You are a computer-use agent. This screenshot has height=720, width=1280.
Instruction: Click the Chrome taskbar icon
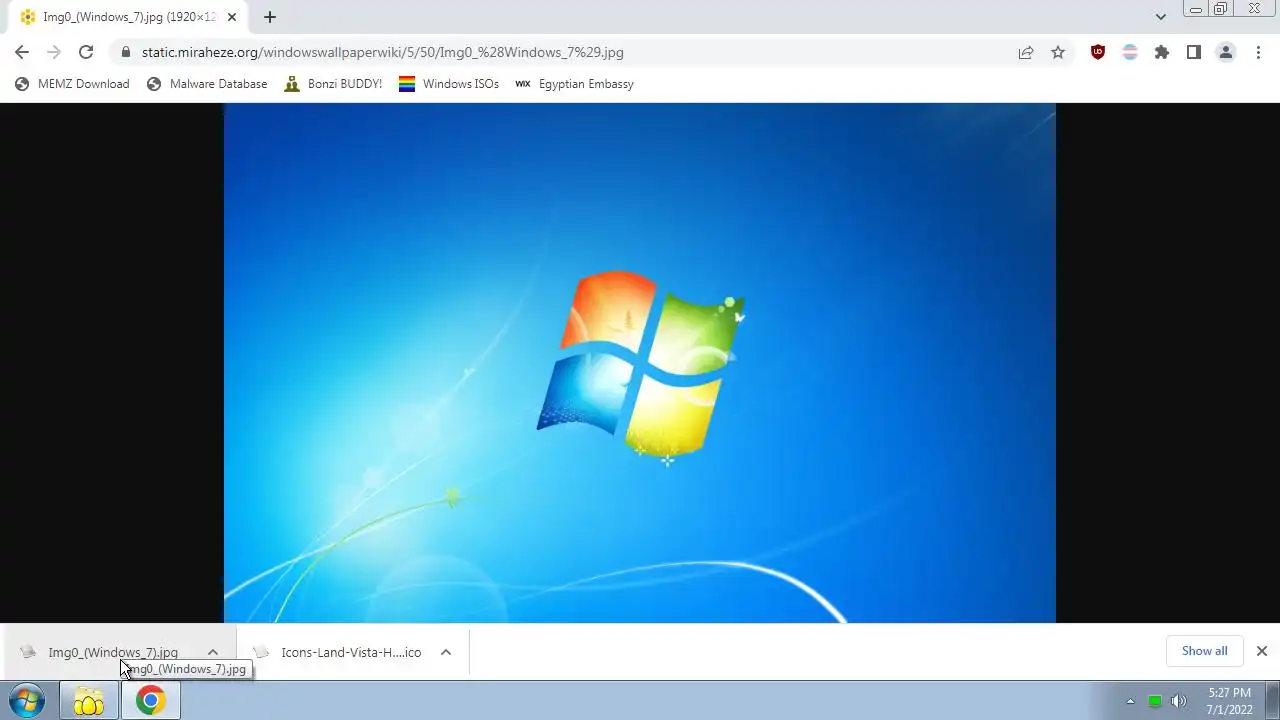click(150, 701)
